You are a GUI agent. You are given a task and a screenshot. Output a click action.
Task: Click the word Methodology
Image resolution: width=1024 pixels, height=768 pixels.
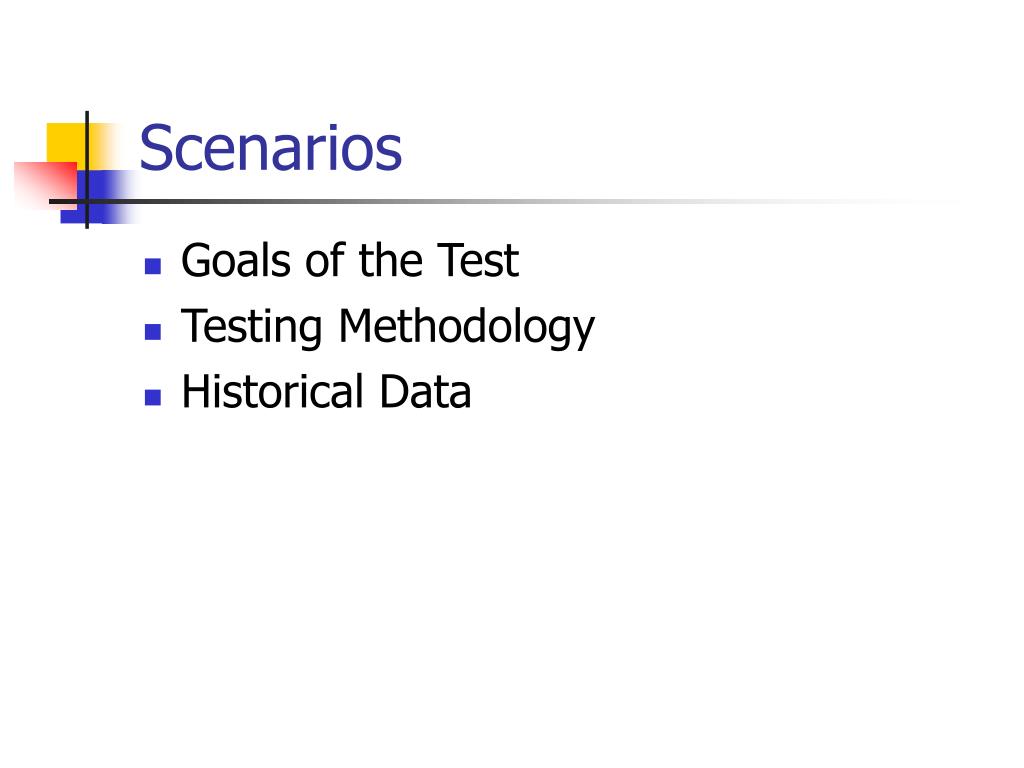466,328
